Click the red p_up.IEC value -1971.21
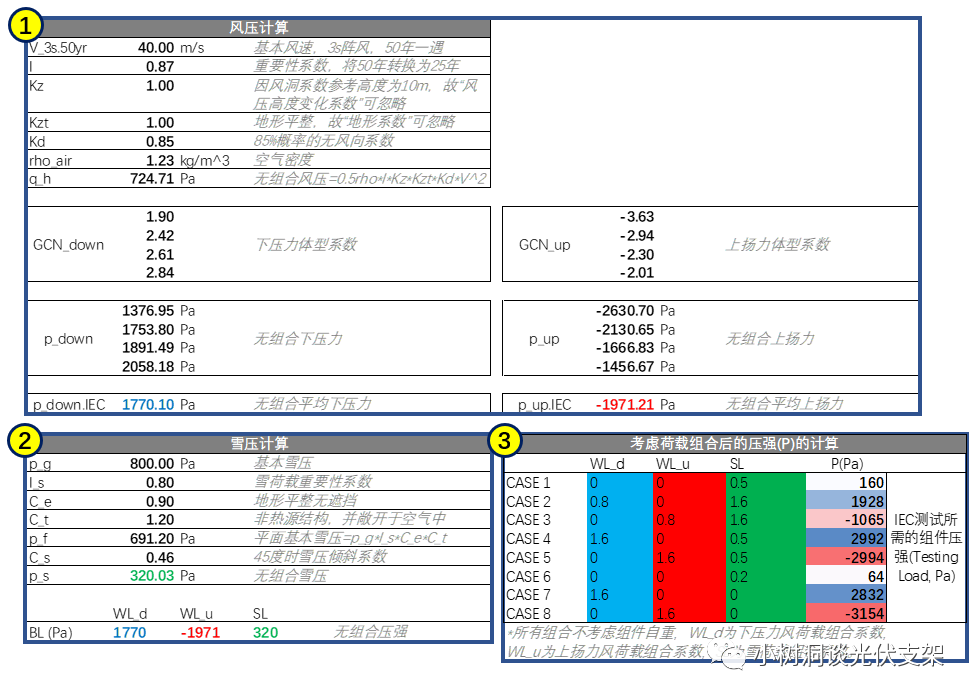Image resolution: width=976 pixels, height=698 pixels. pos(625,405)
